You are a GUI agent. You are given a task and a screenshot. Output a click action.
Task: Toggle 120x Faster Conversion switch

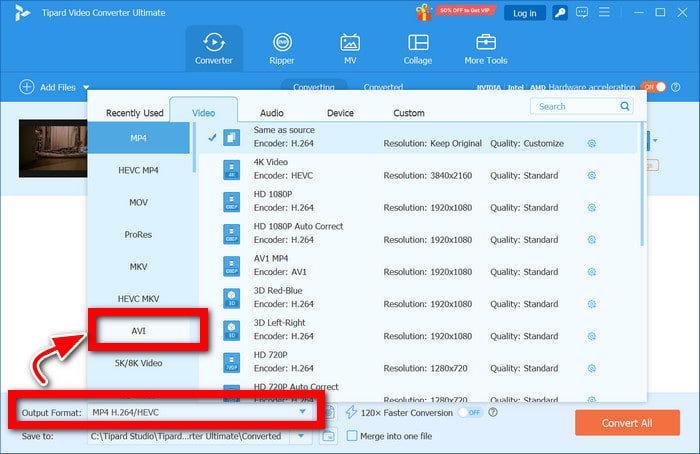click(x=471, y=412)
